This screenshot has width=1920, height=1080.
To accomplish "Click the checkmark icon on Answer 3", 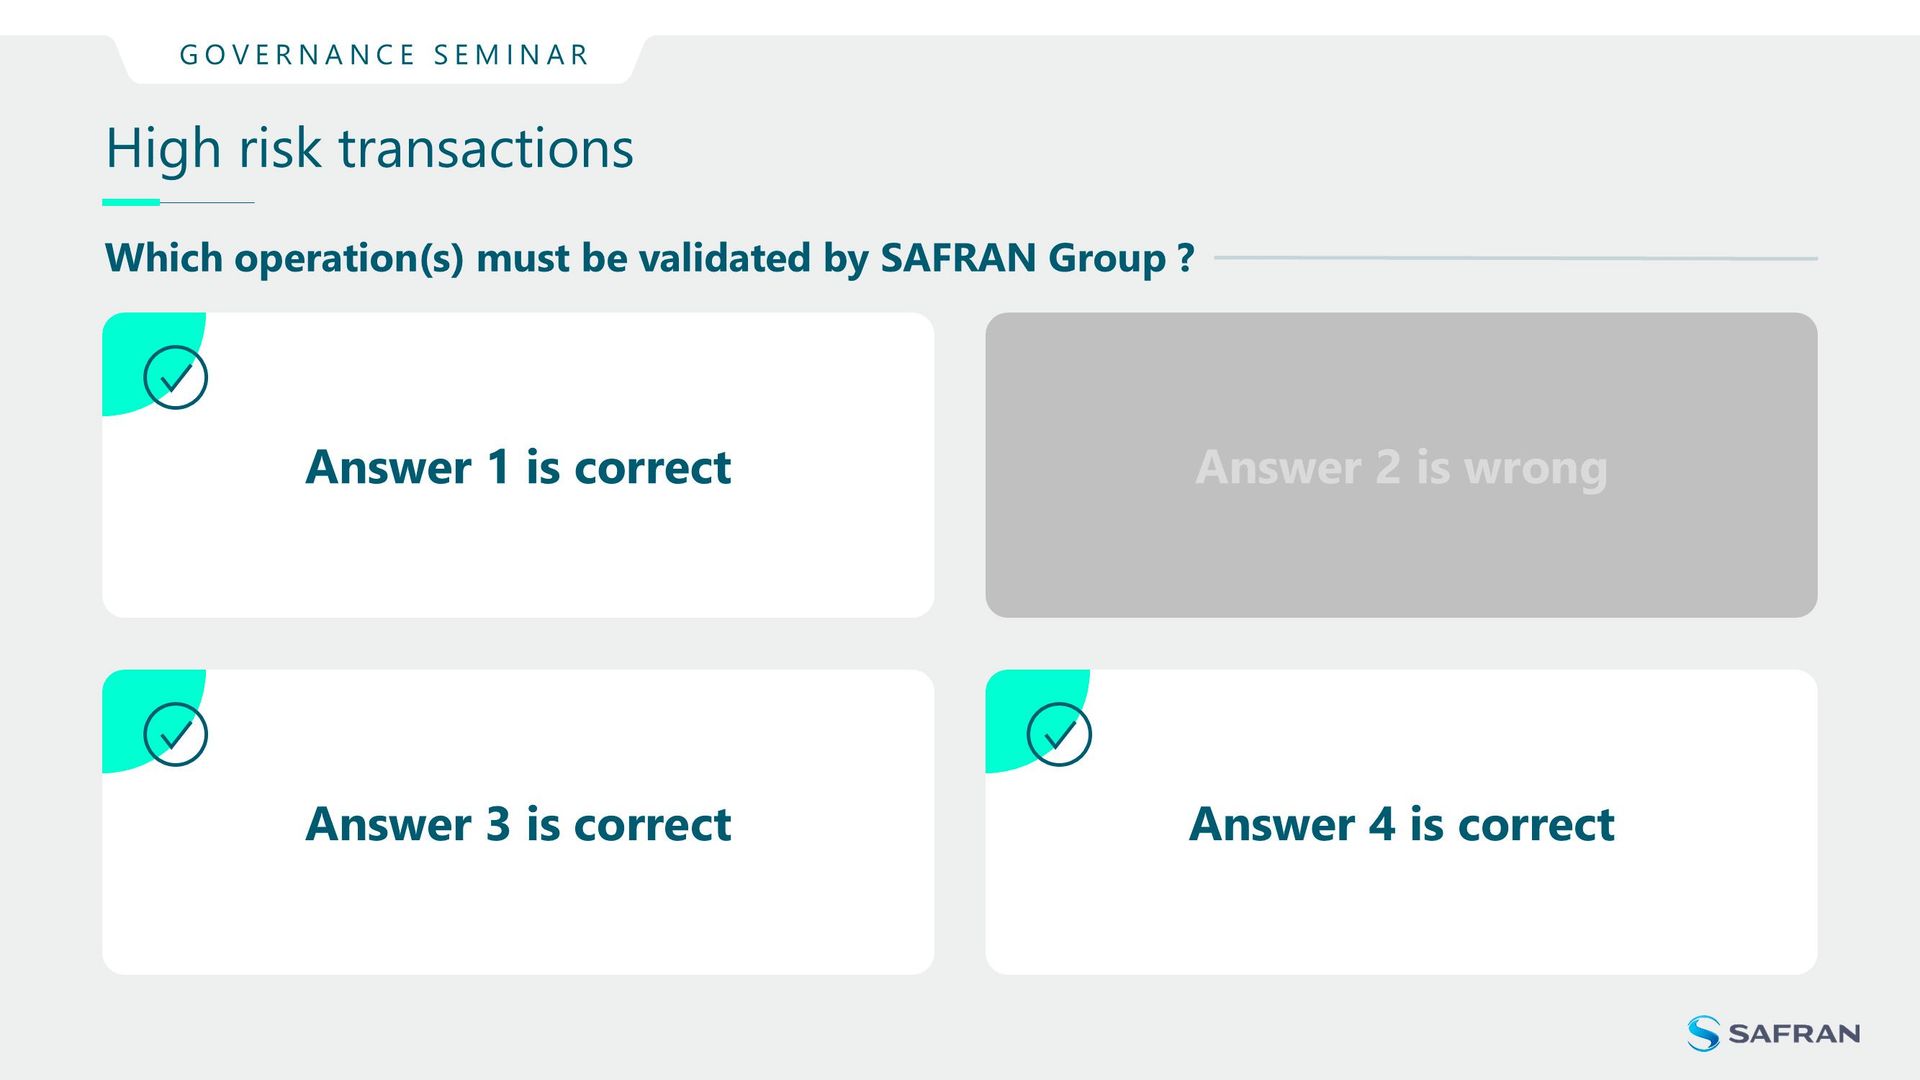I will [175, 734].
